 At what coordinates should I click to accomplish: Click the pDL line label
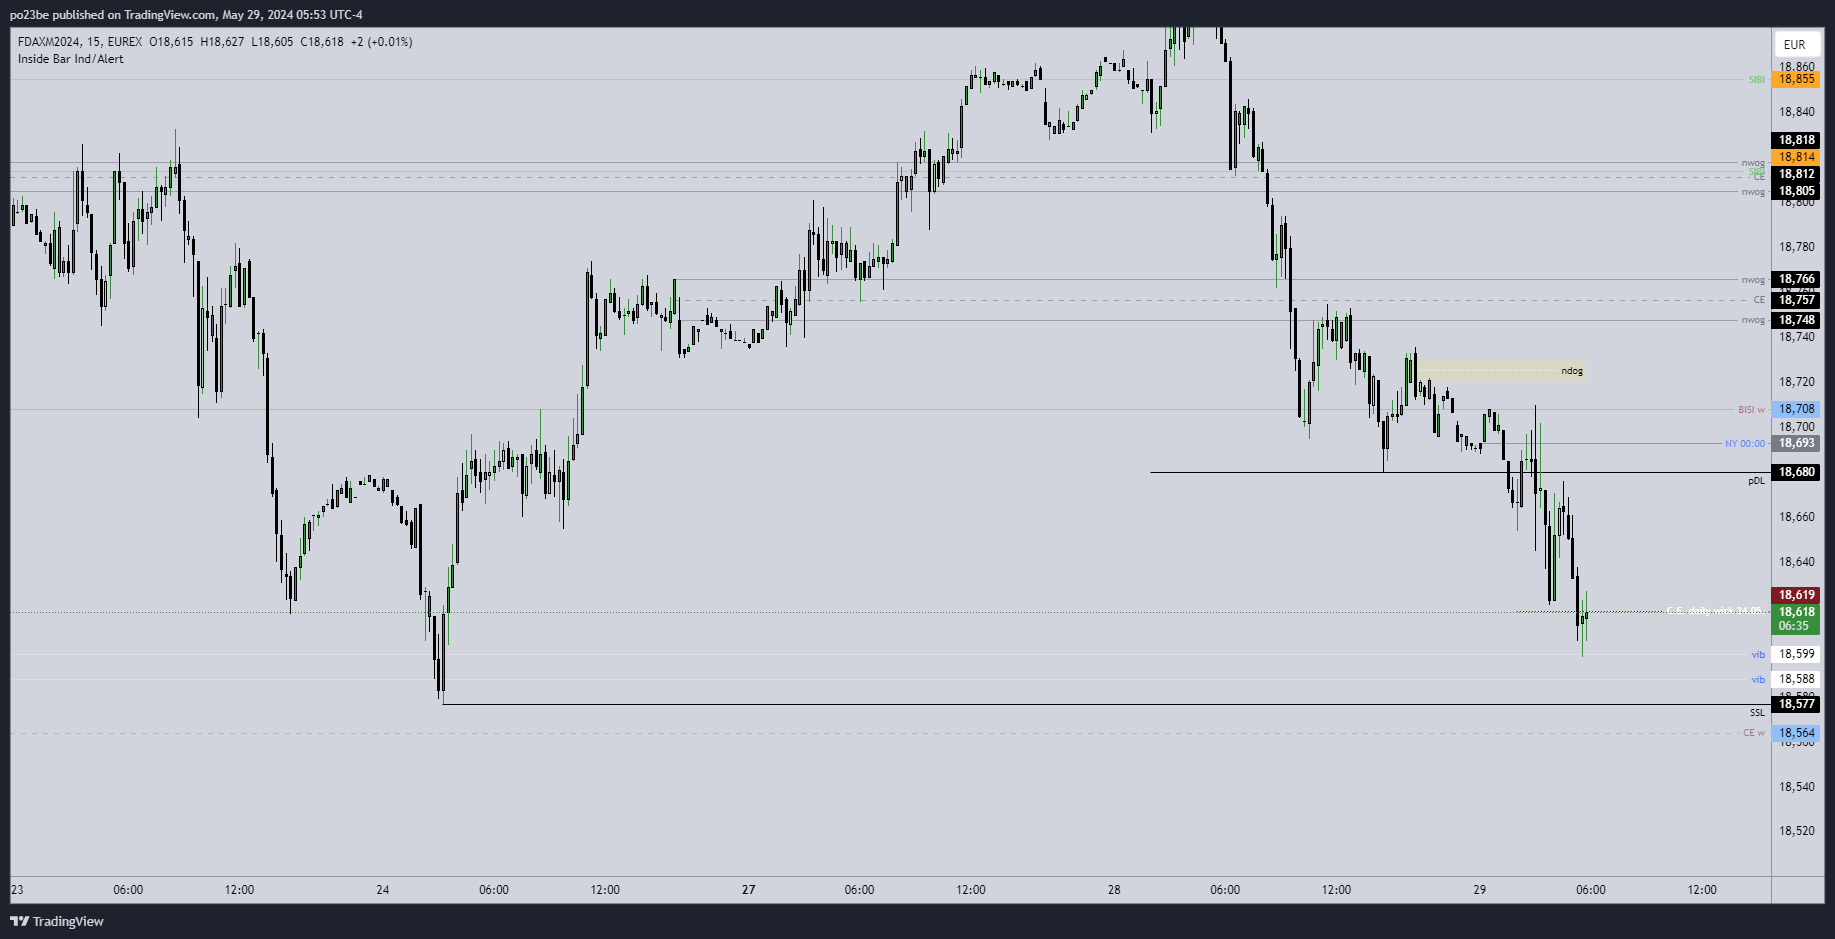[1756, 481]
